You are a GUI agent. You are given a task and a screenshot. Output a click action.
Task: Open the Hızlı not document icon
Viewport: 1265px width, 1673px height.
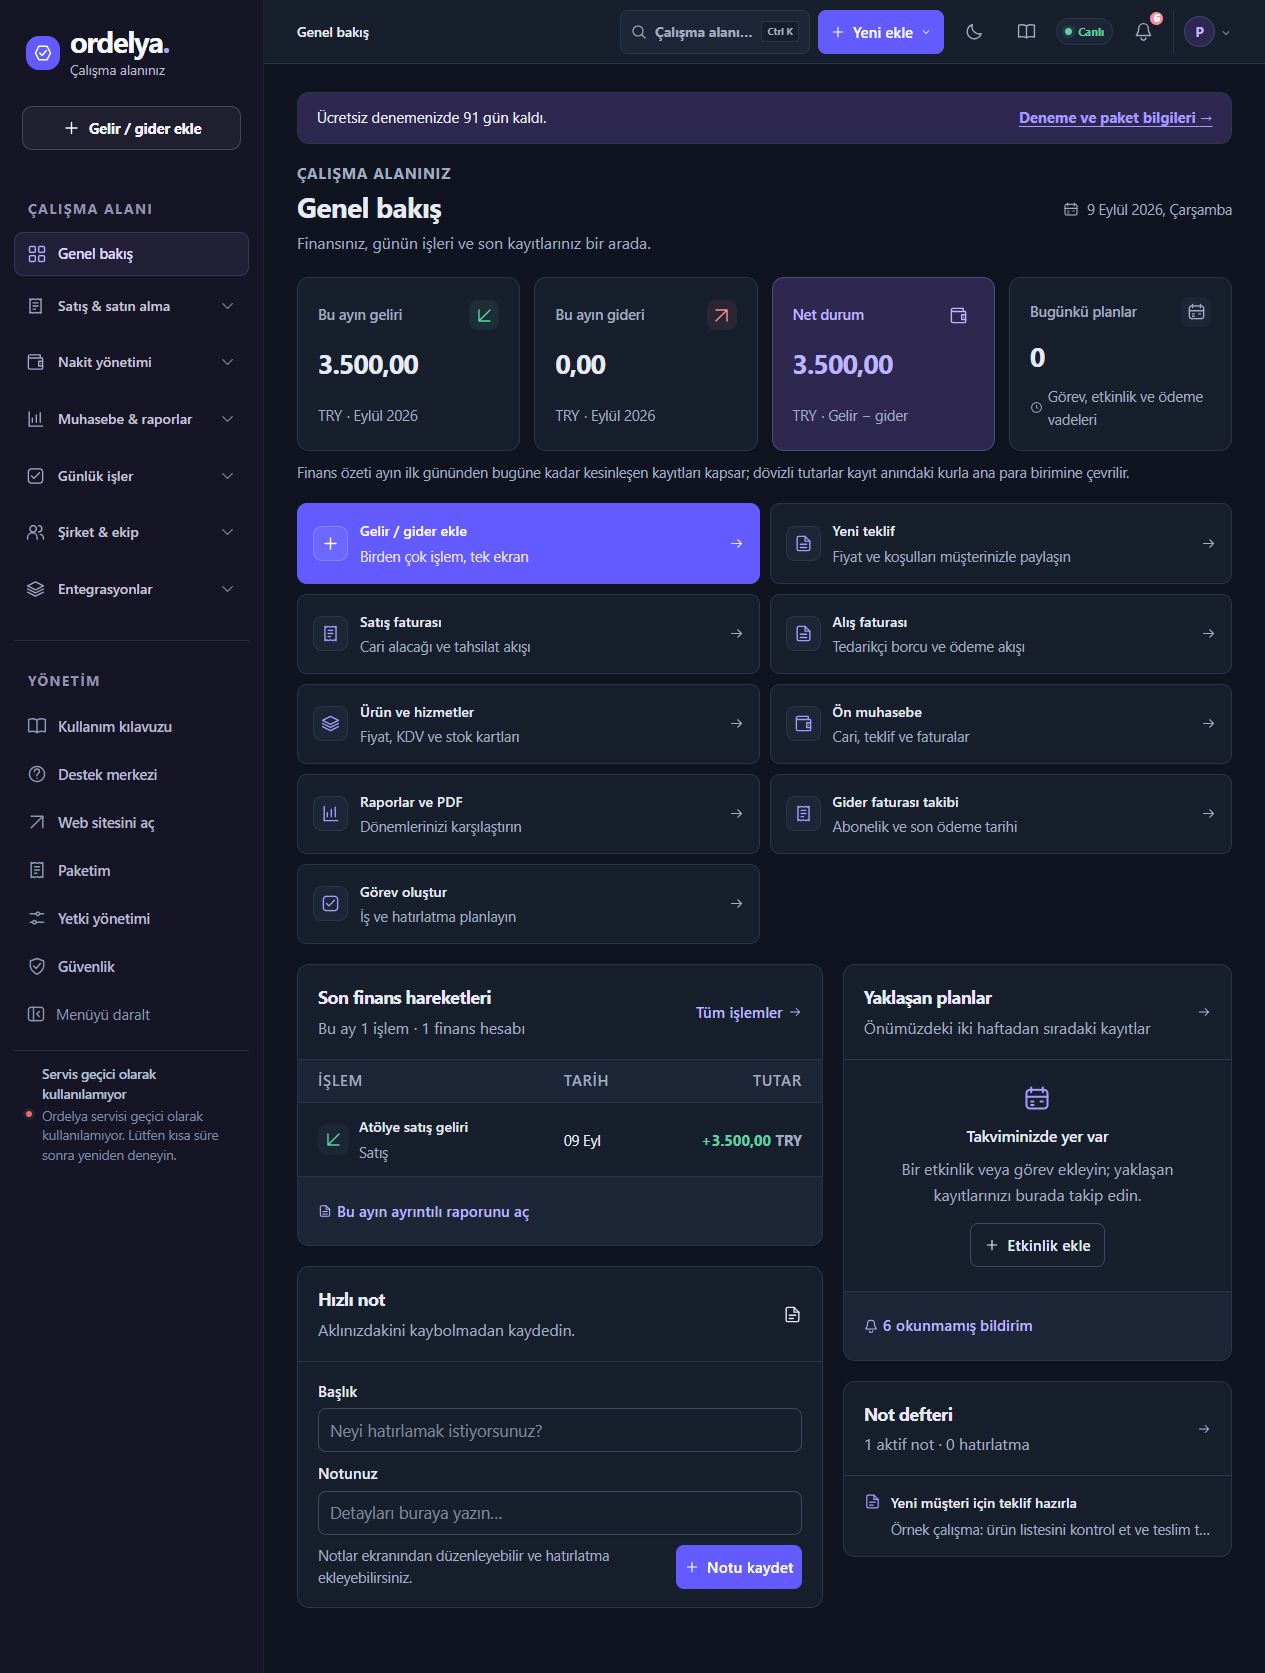click(x=792, y=1314)
